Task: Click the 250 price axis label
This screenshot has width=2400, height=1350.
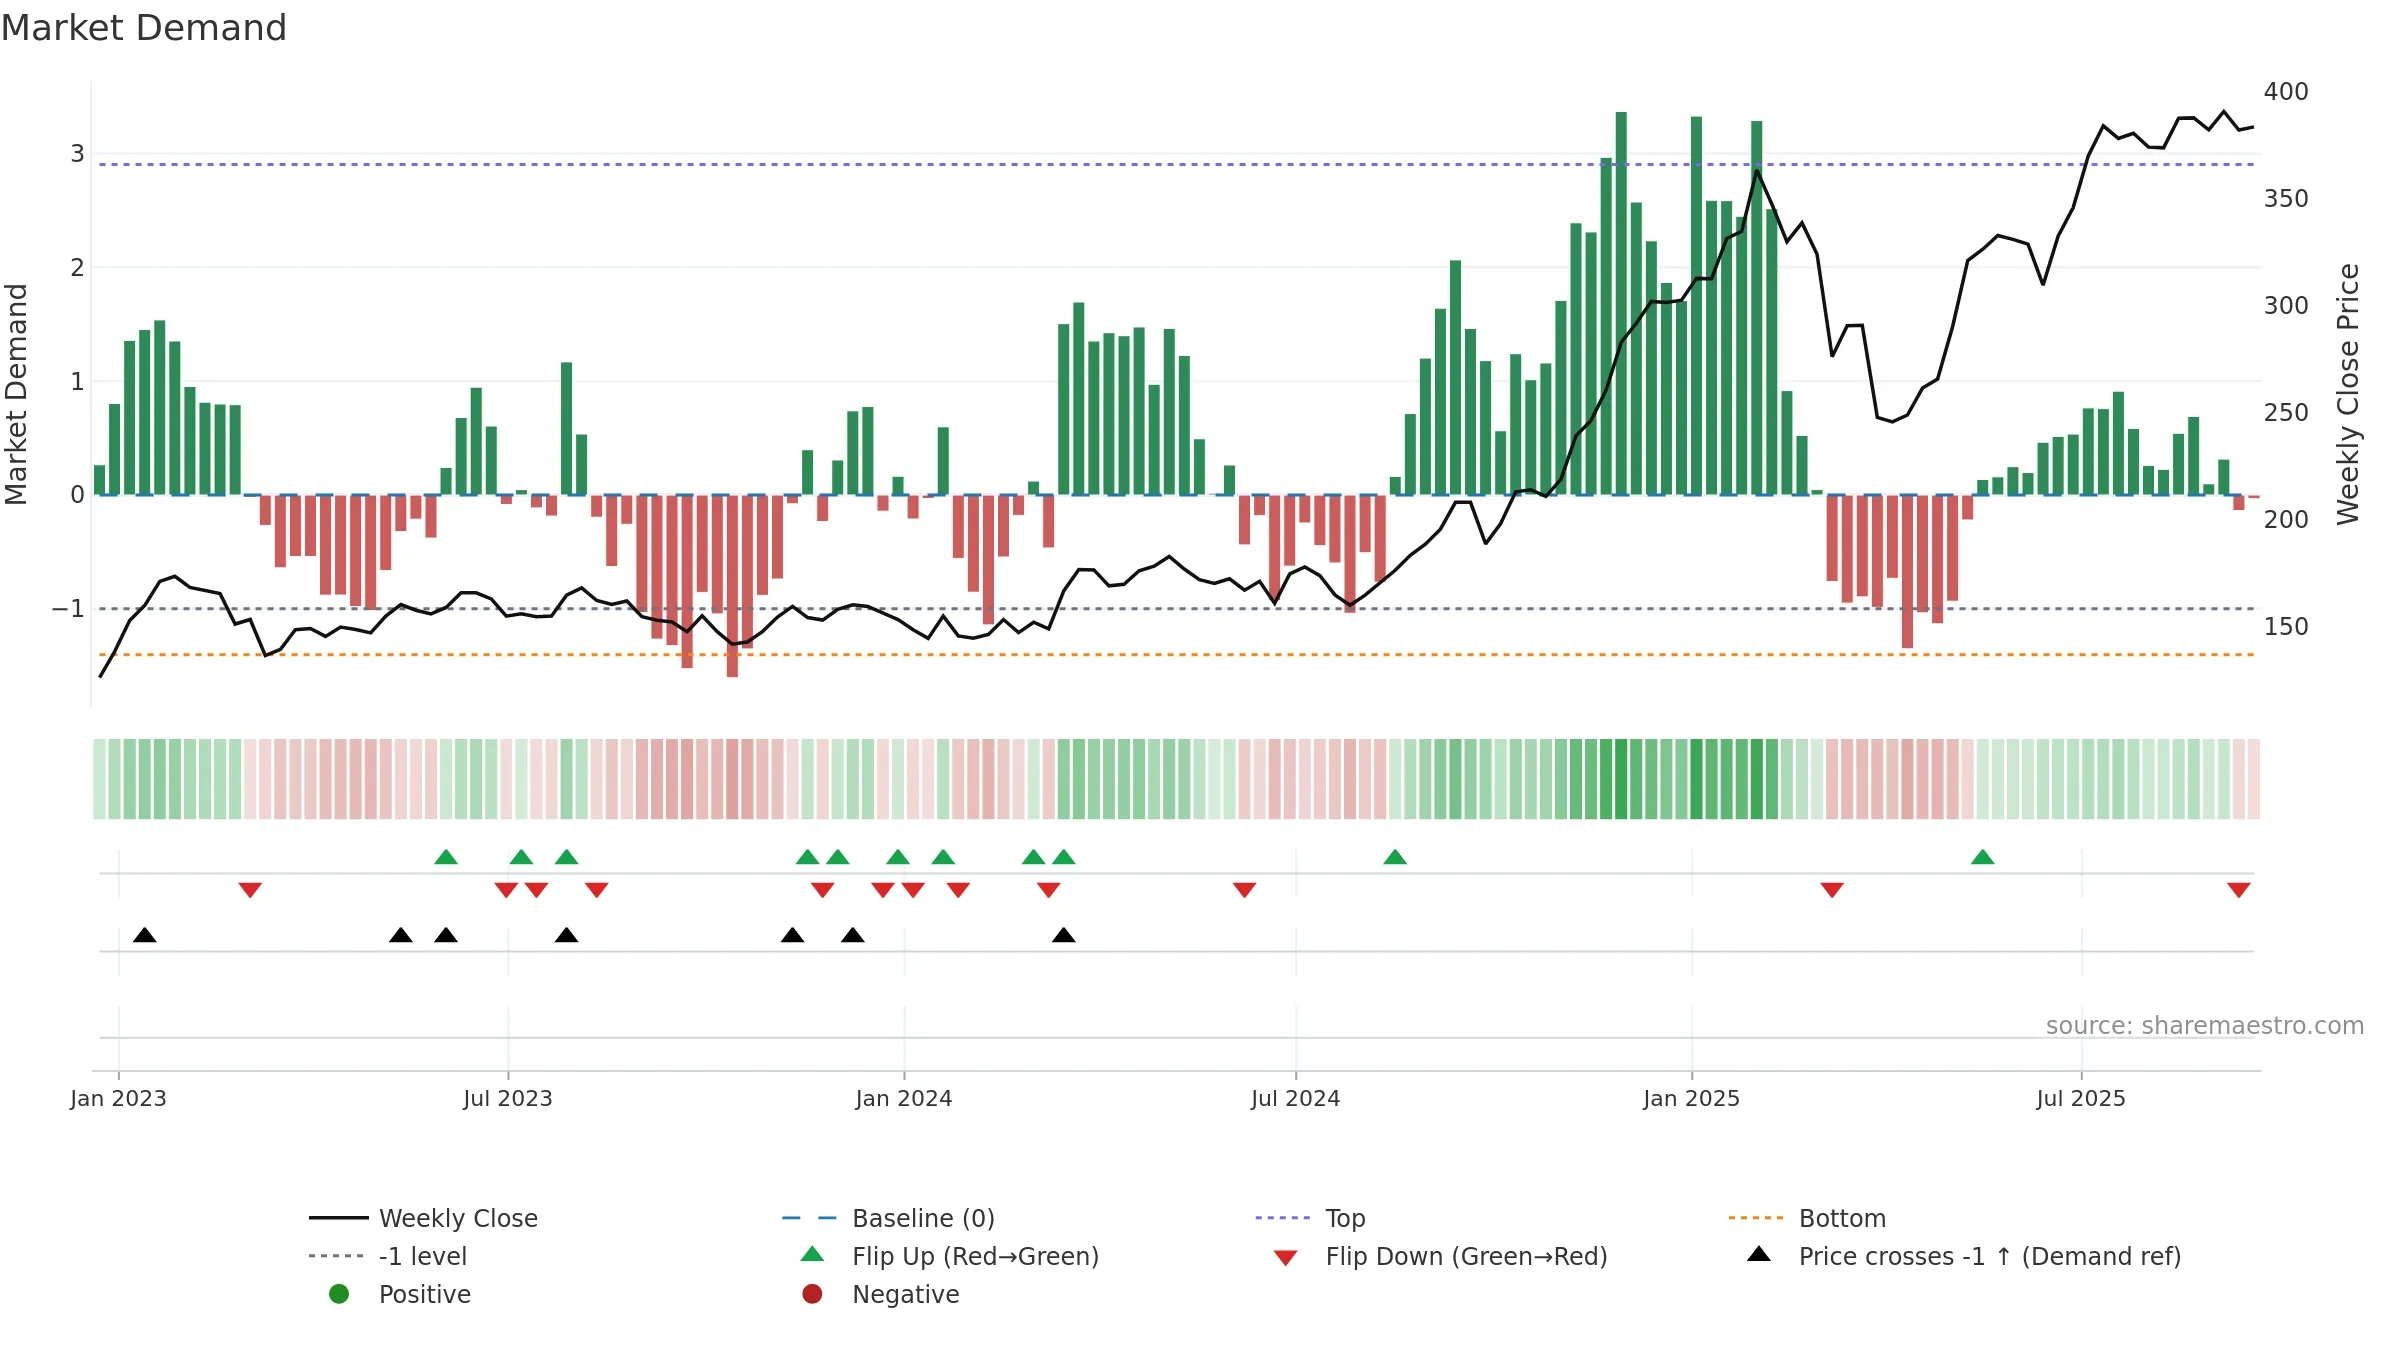Action: [2286, 413]
